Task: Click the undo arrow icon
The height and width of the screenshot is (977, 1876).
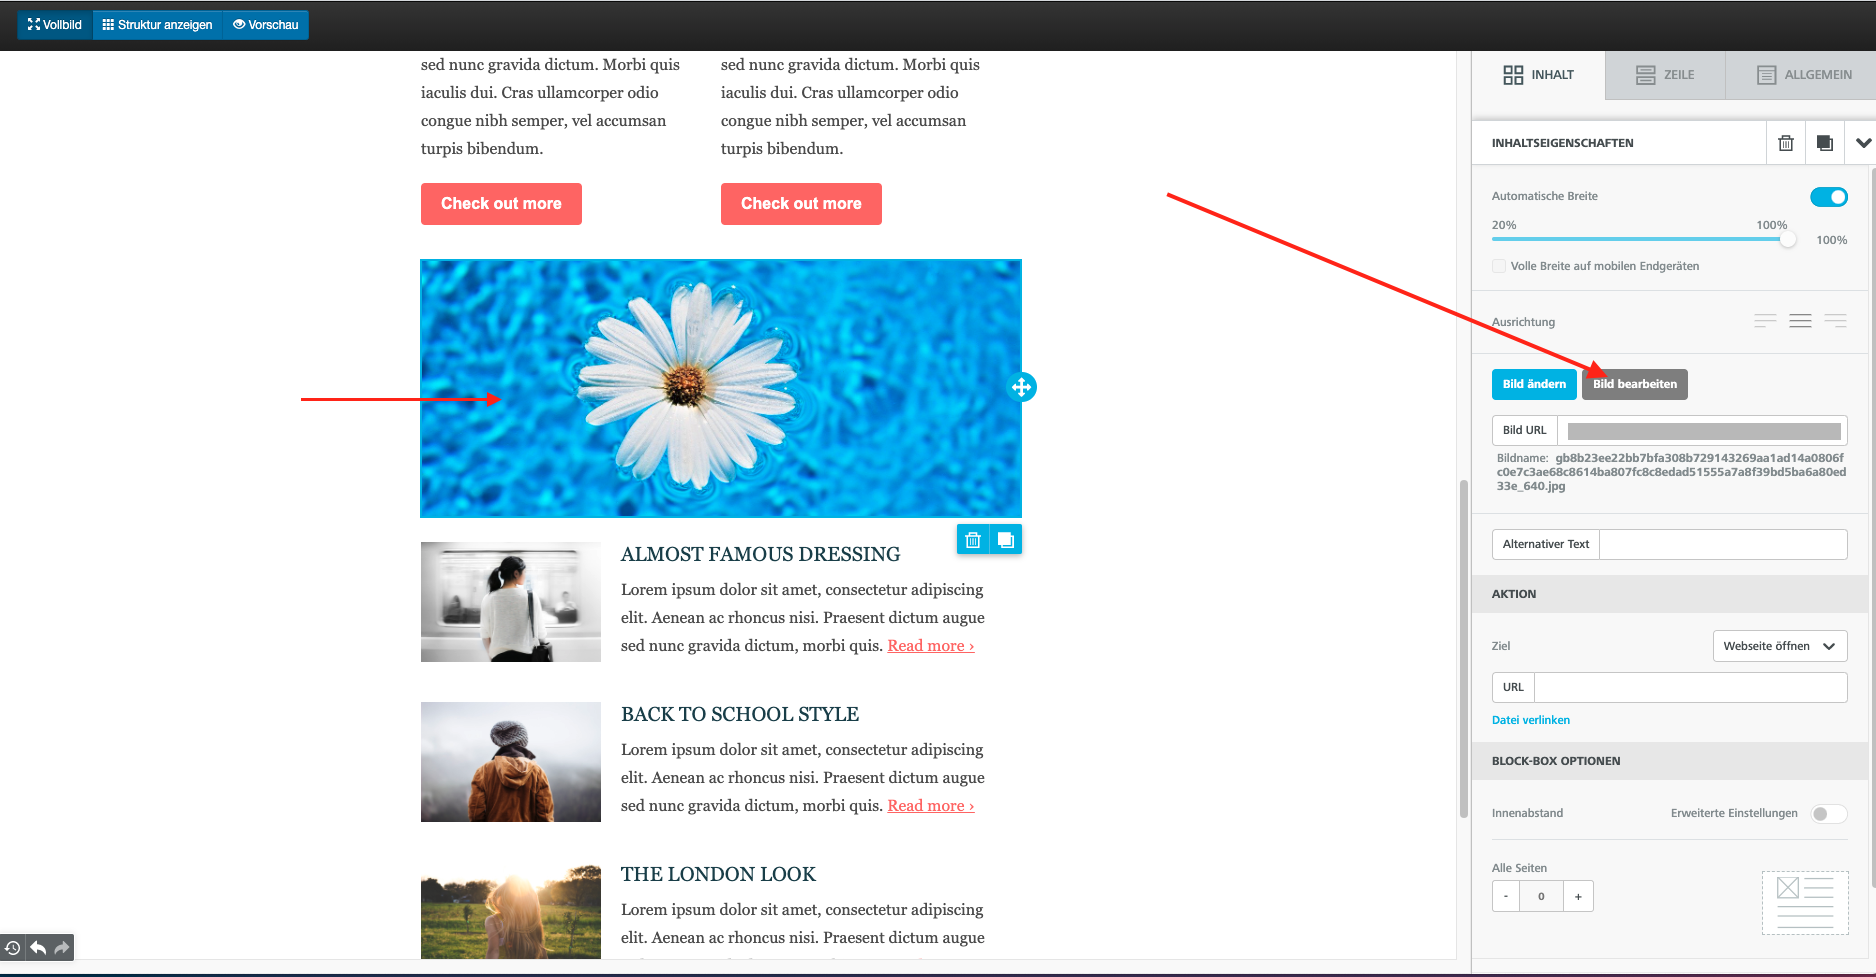Action: pyautogui.click(x=38, y=947)
